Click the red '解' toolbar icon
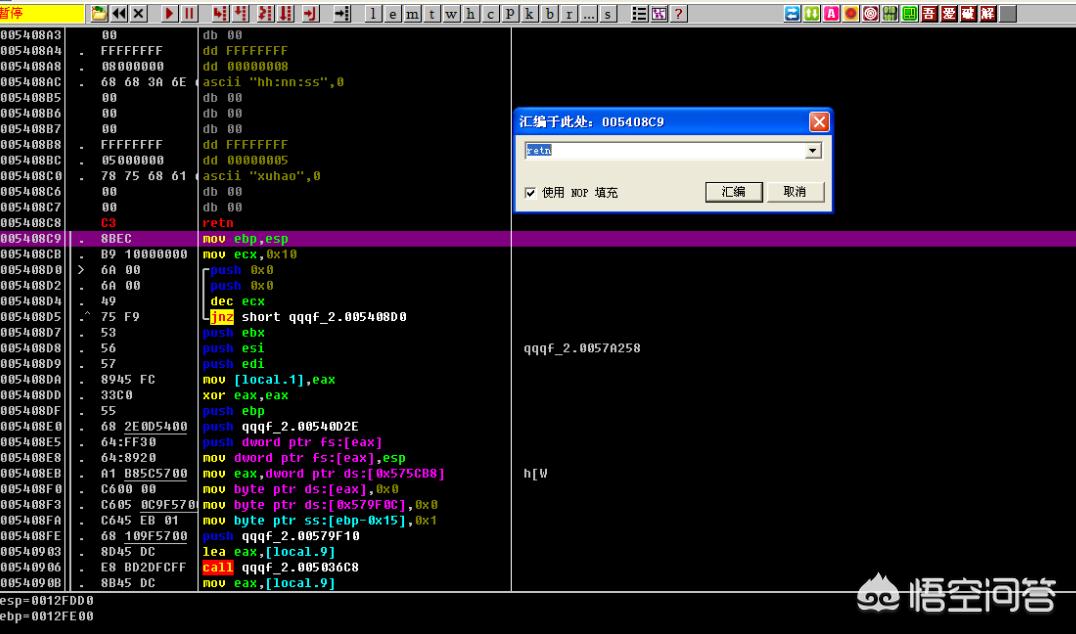 click(988, 13)
